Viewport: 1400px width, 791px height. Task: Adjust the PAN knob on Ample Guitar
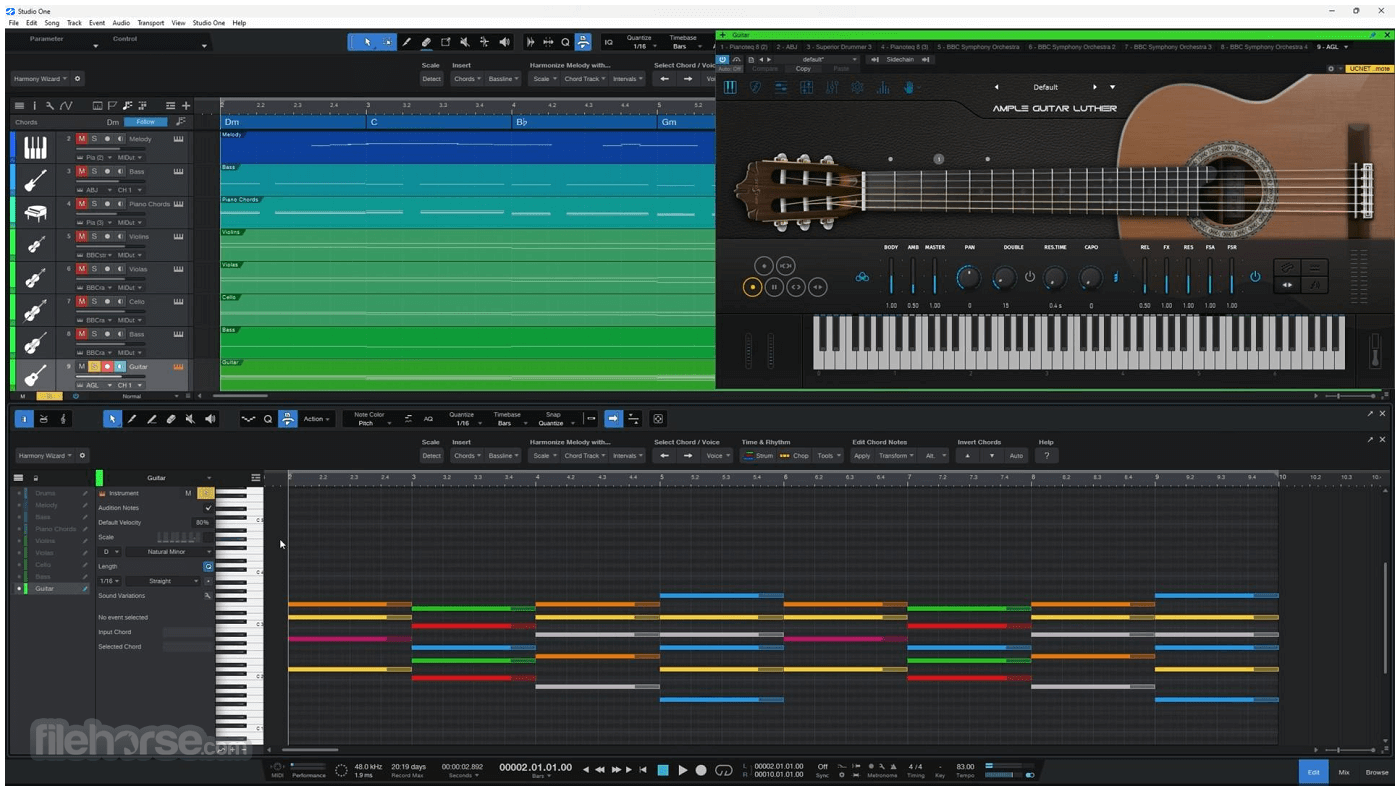(968, 277)
